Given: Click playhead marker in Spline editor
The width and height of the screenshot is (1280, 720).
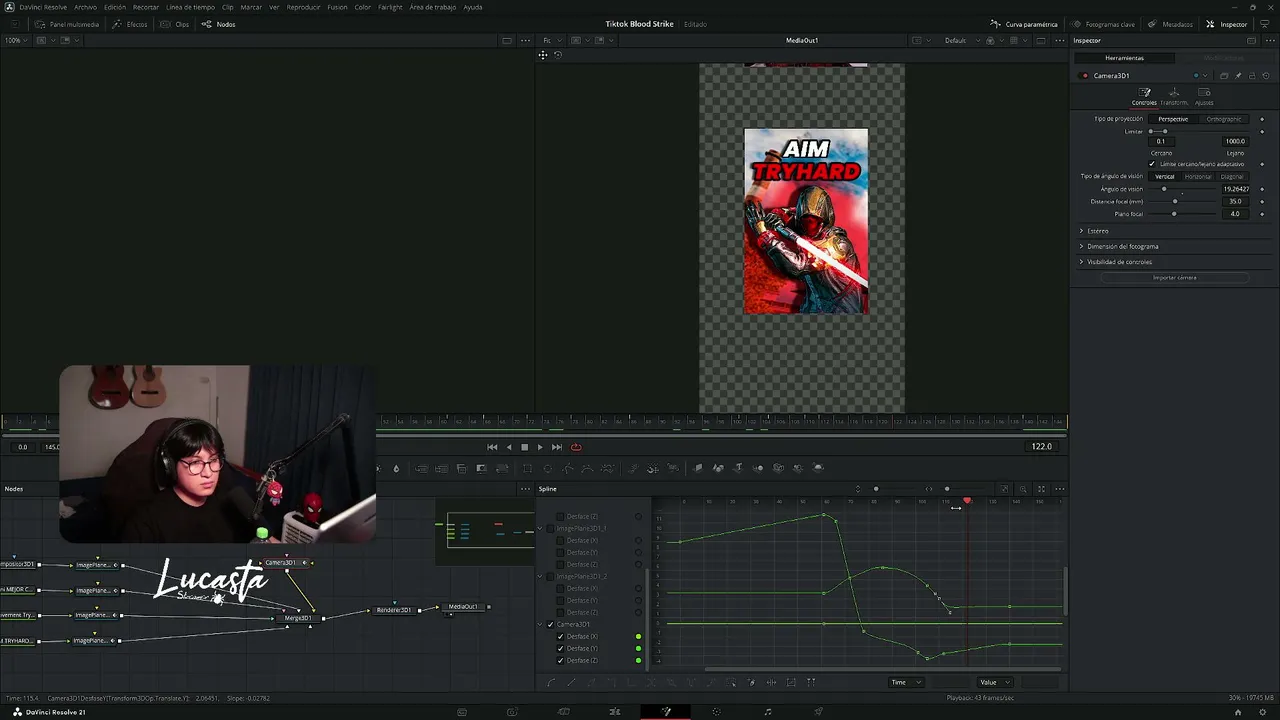Looking at the screenshot, I should coord(967,500).
